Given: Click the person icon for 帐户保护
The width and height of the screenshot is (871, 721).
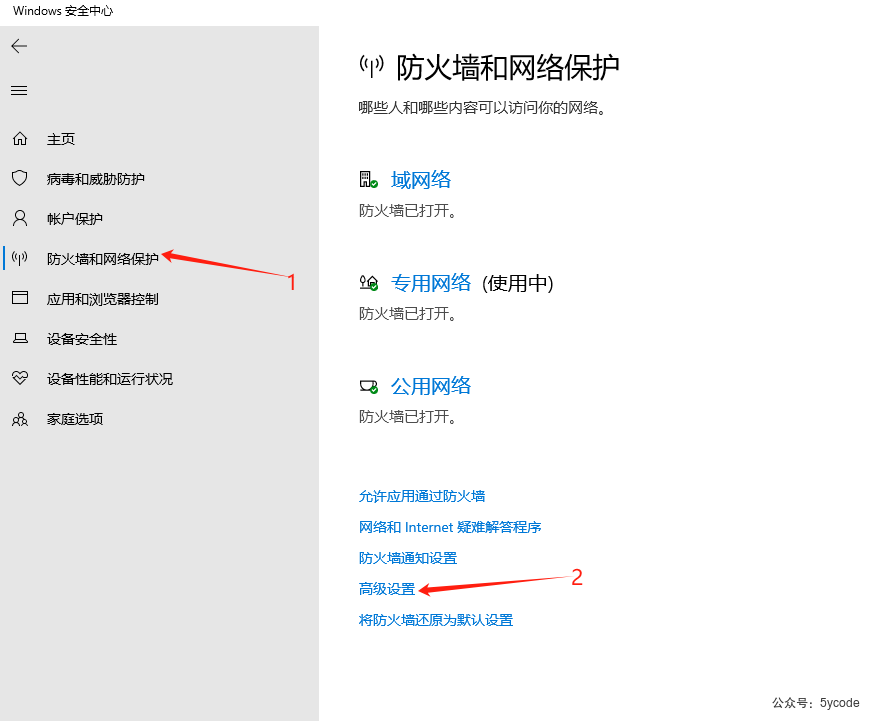Looking at the screenshot, I should tap(20, 218).
